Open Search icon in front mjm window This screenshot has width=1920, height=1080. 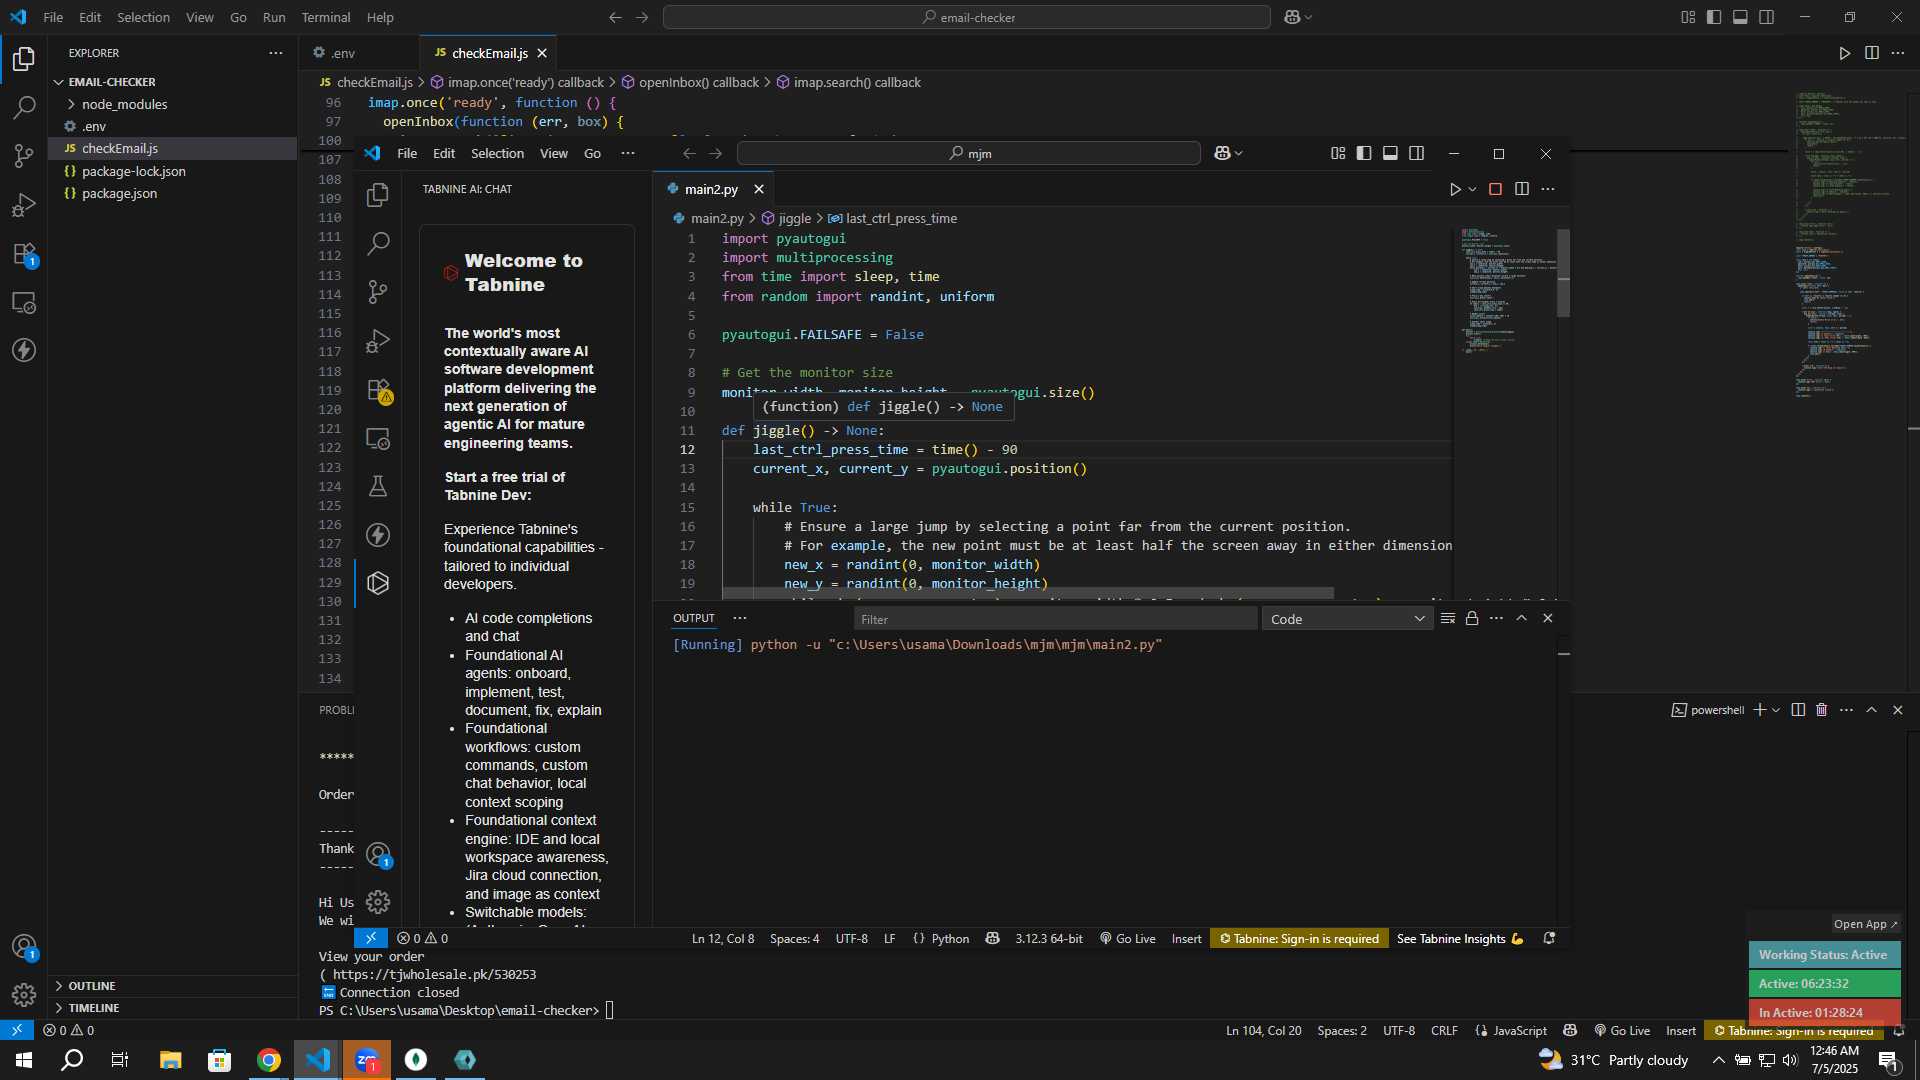click(378, 243)
